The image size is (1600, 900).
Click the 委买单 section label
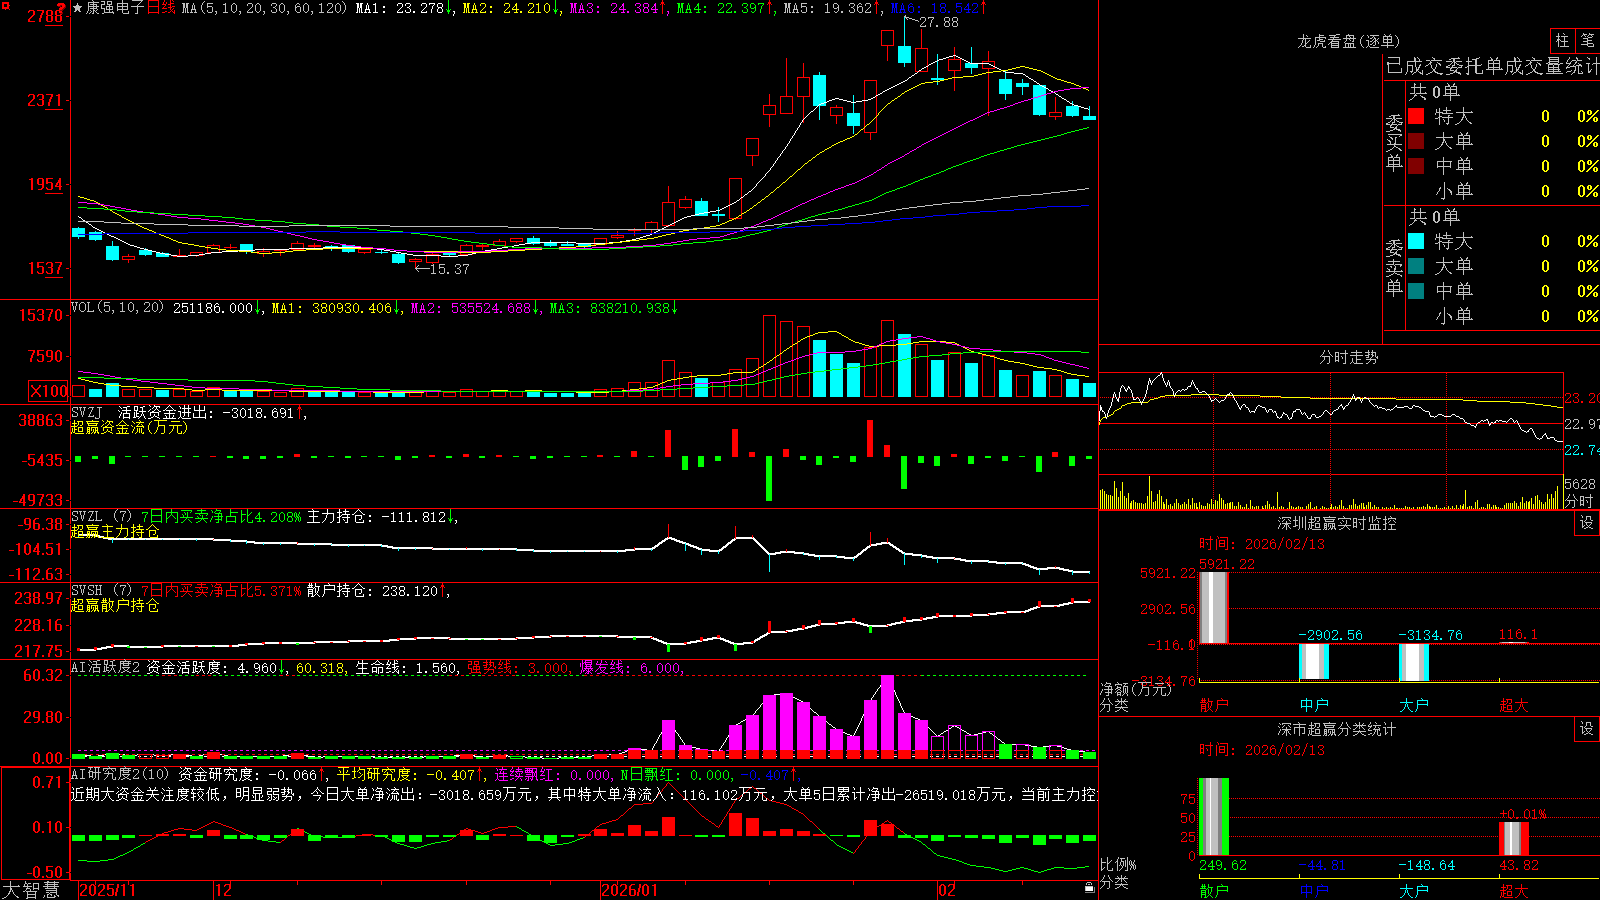click(x=1394, y=142)
